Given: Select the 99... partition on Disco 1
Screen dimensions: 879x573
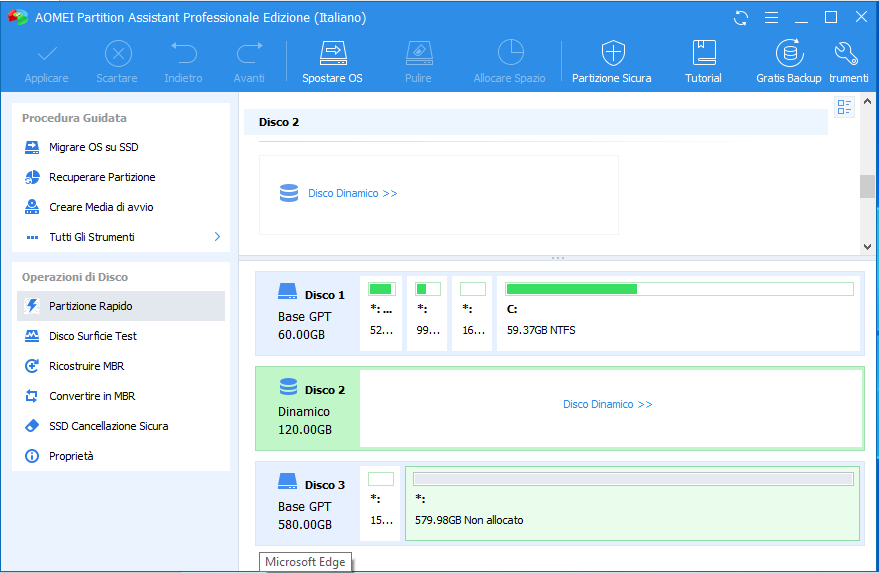Looking at the screenshot, I should [x=427, y=313].
